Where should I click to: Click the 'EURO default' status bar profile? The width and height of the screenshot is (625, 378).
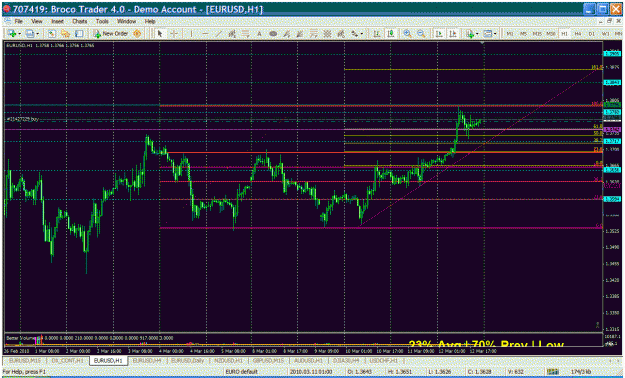pyautogui.click(x=242, y=372)
